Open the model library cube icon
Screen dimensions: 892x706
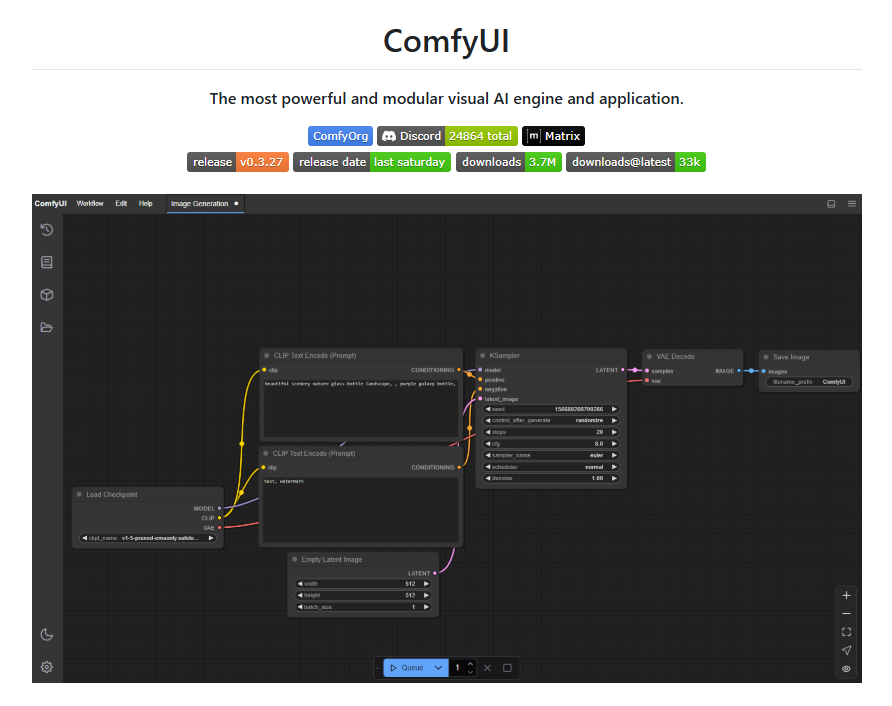(x=47, y=295)
